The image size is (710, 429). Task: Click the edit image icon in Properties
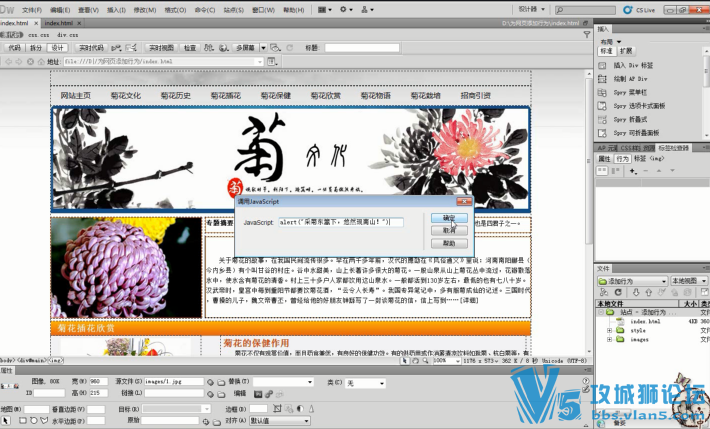(x=258, y=394)
